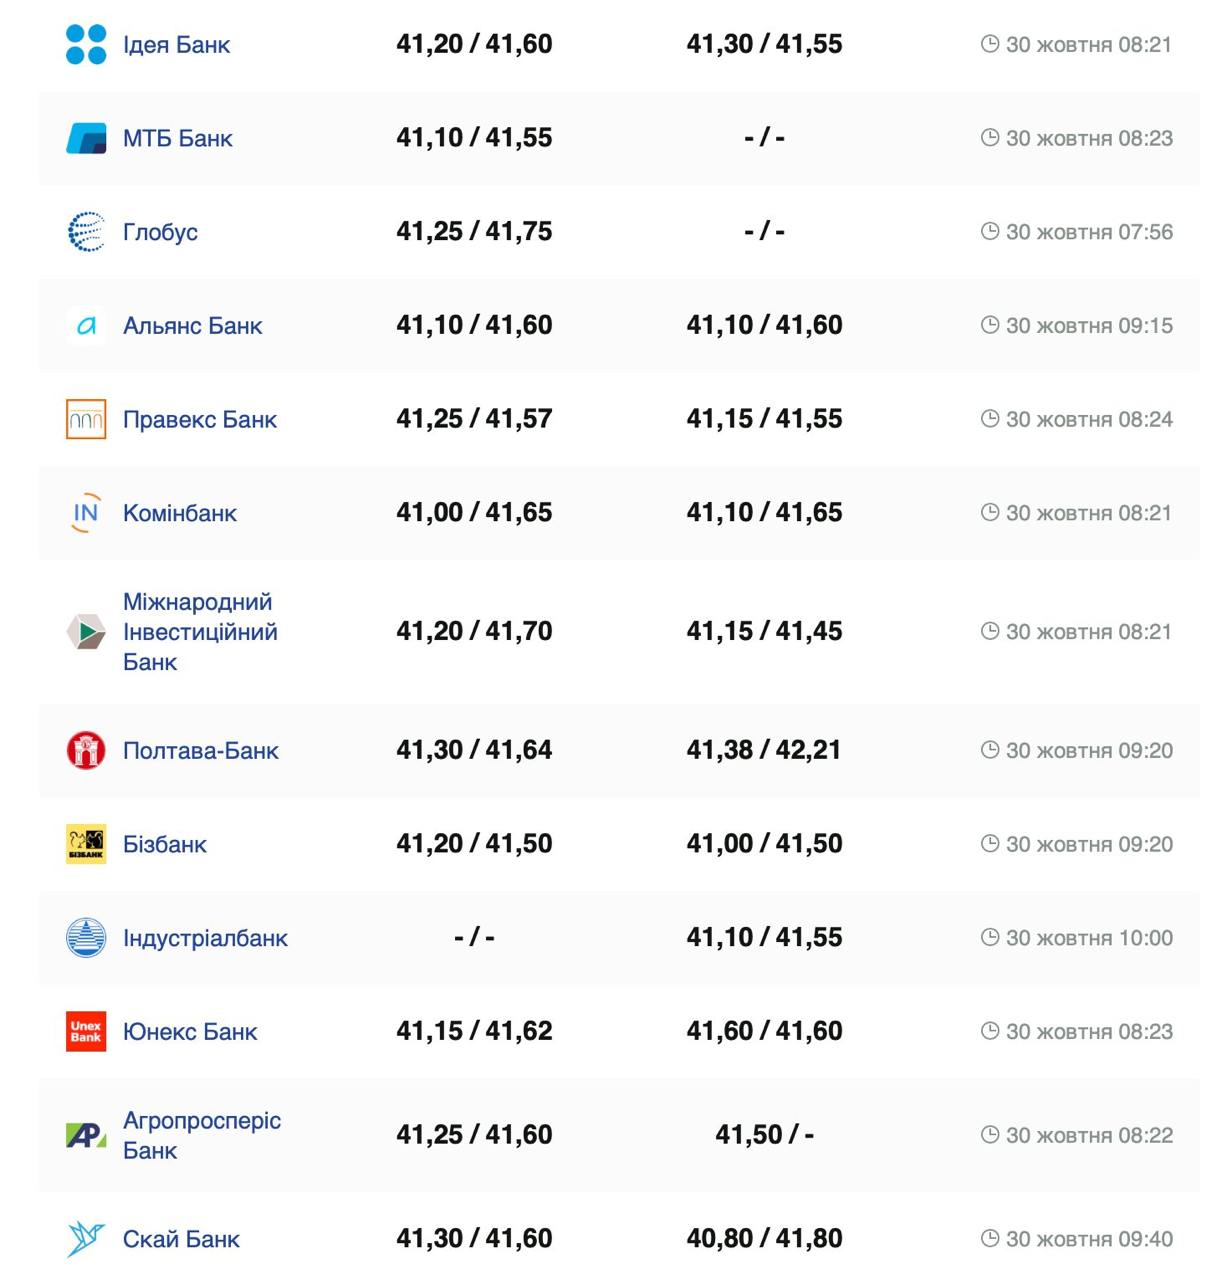1212x1280 pixels.
Task: Click the Полтава-Банк red round logo
Action: pyautogui.click(x=86, y=750)
